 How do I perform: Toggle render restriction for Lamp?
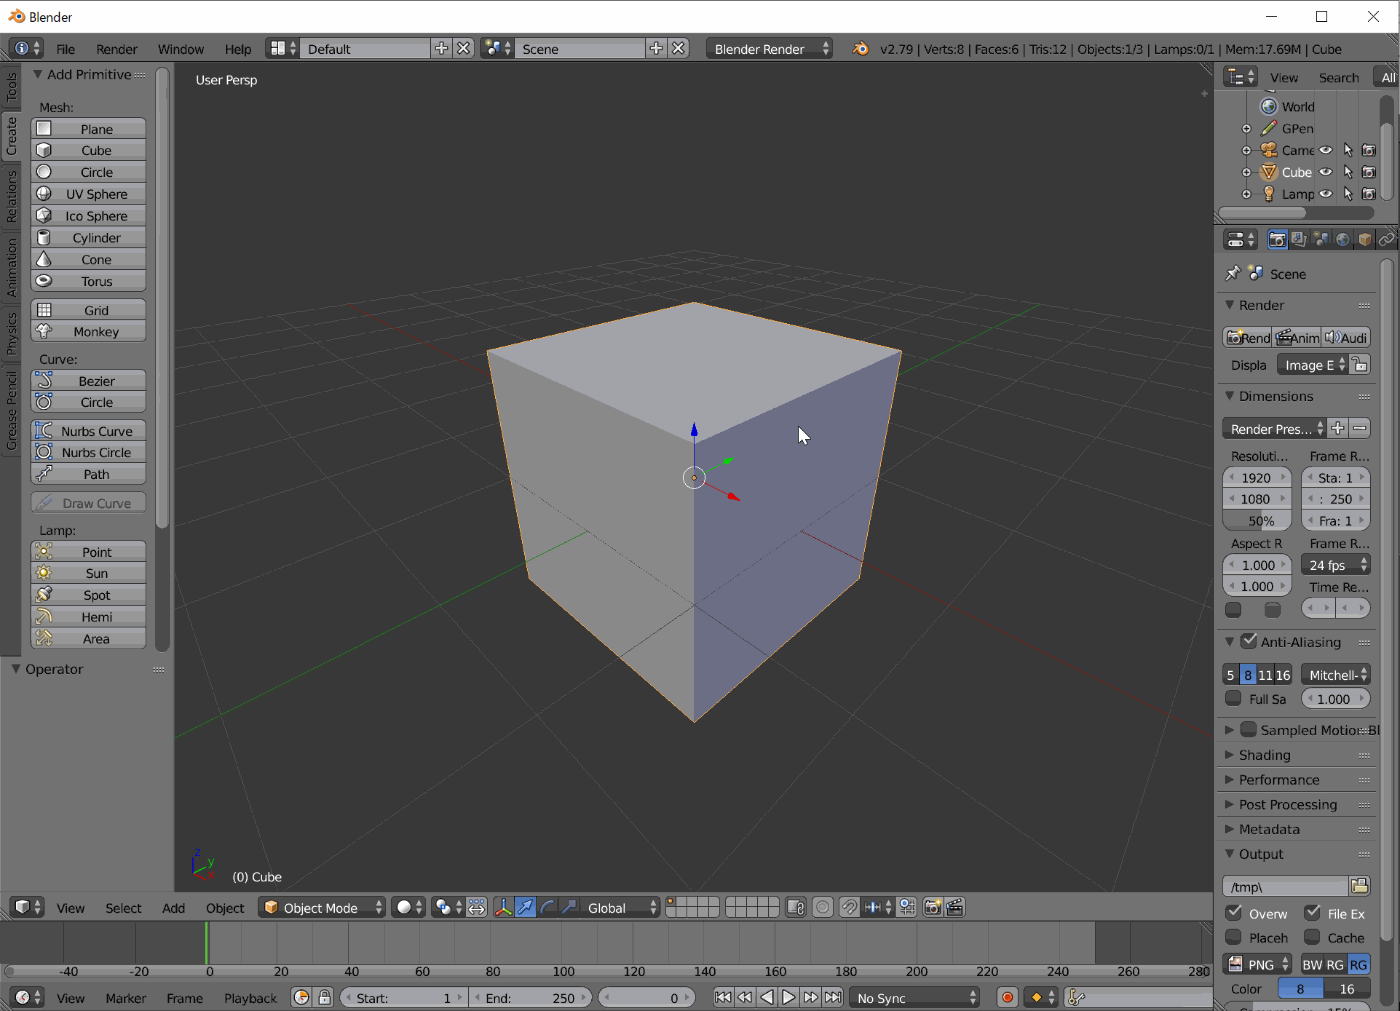point(1369,194)
